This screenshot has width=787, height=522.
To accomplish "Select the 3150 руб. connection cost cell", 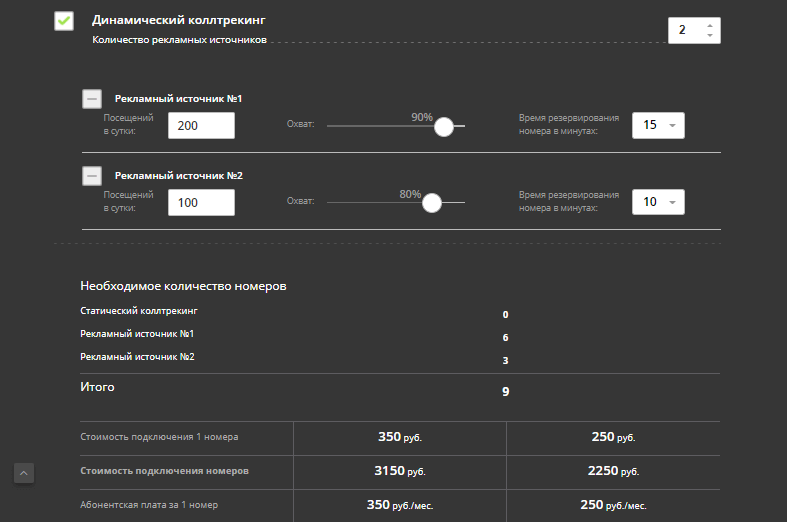I will click(400, 471).
